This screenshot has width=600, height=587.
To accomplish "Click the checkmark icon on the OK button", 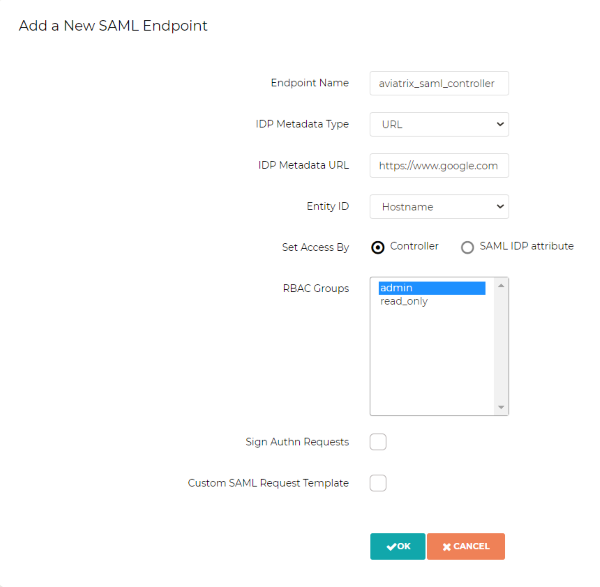I will coord(390,546).
